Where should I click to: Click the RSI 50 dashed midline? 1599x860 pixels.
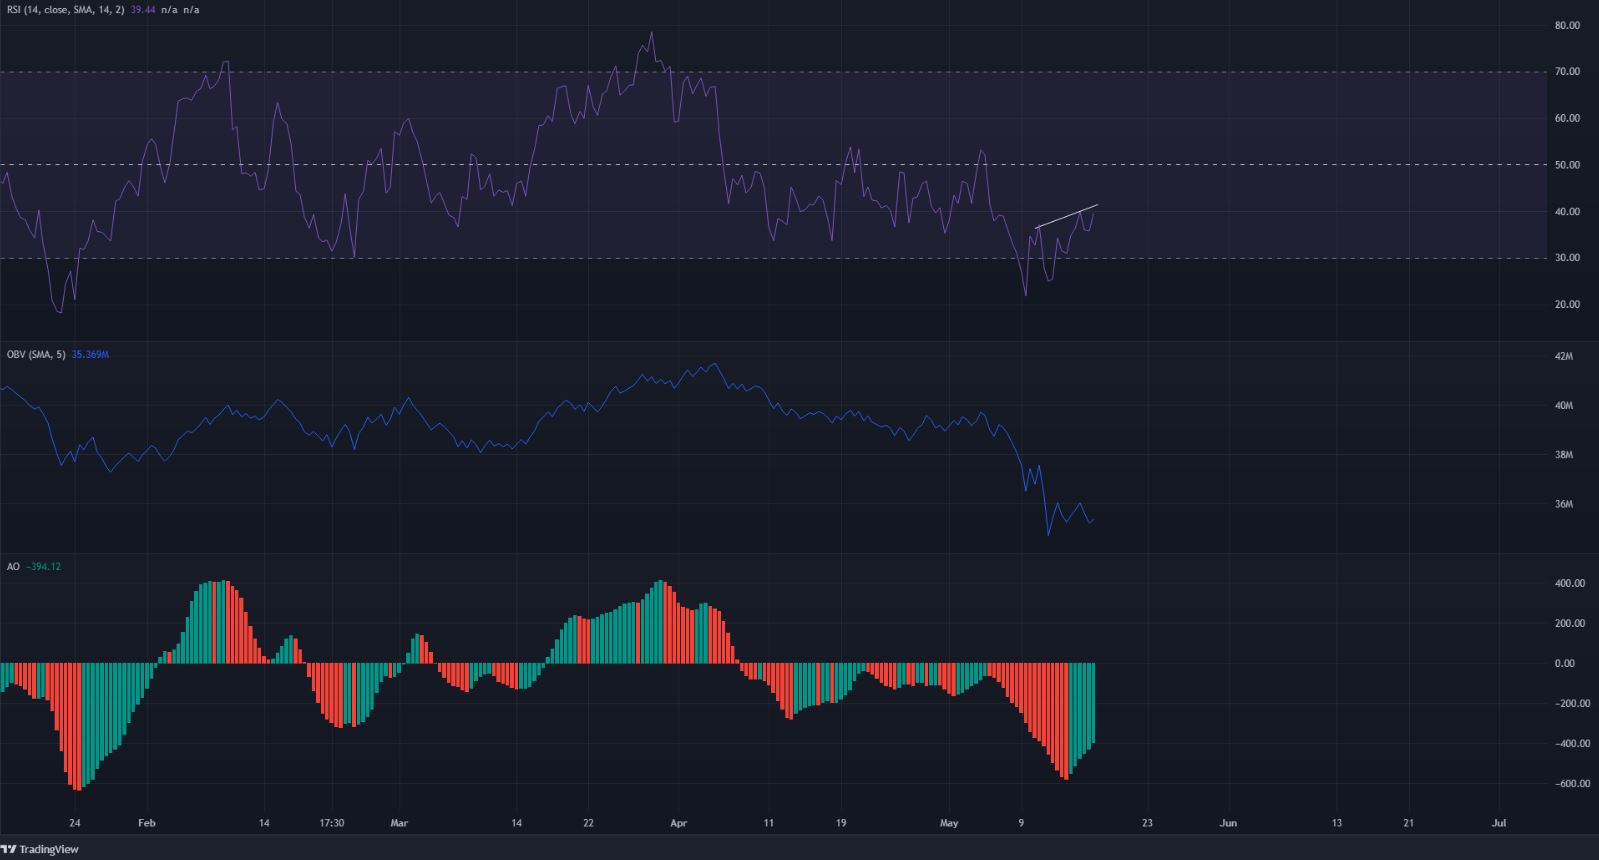click(773, 165)
